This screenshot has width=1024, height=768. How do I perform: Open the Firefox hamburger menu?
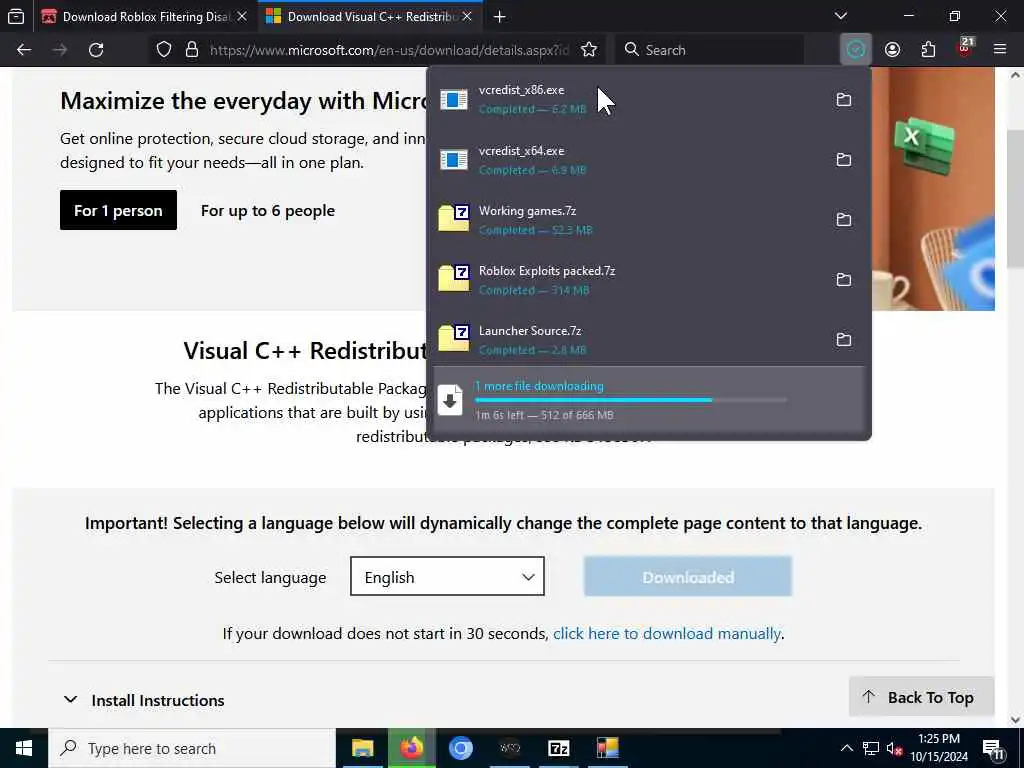coord(1000,50)
